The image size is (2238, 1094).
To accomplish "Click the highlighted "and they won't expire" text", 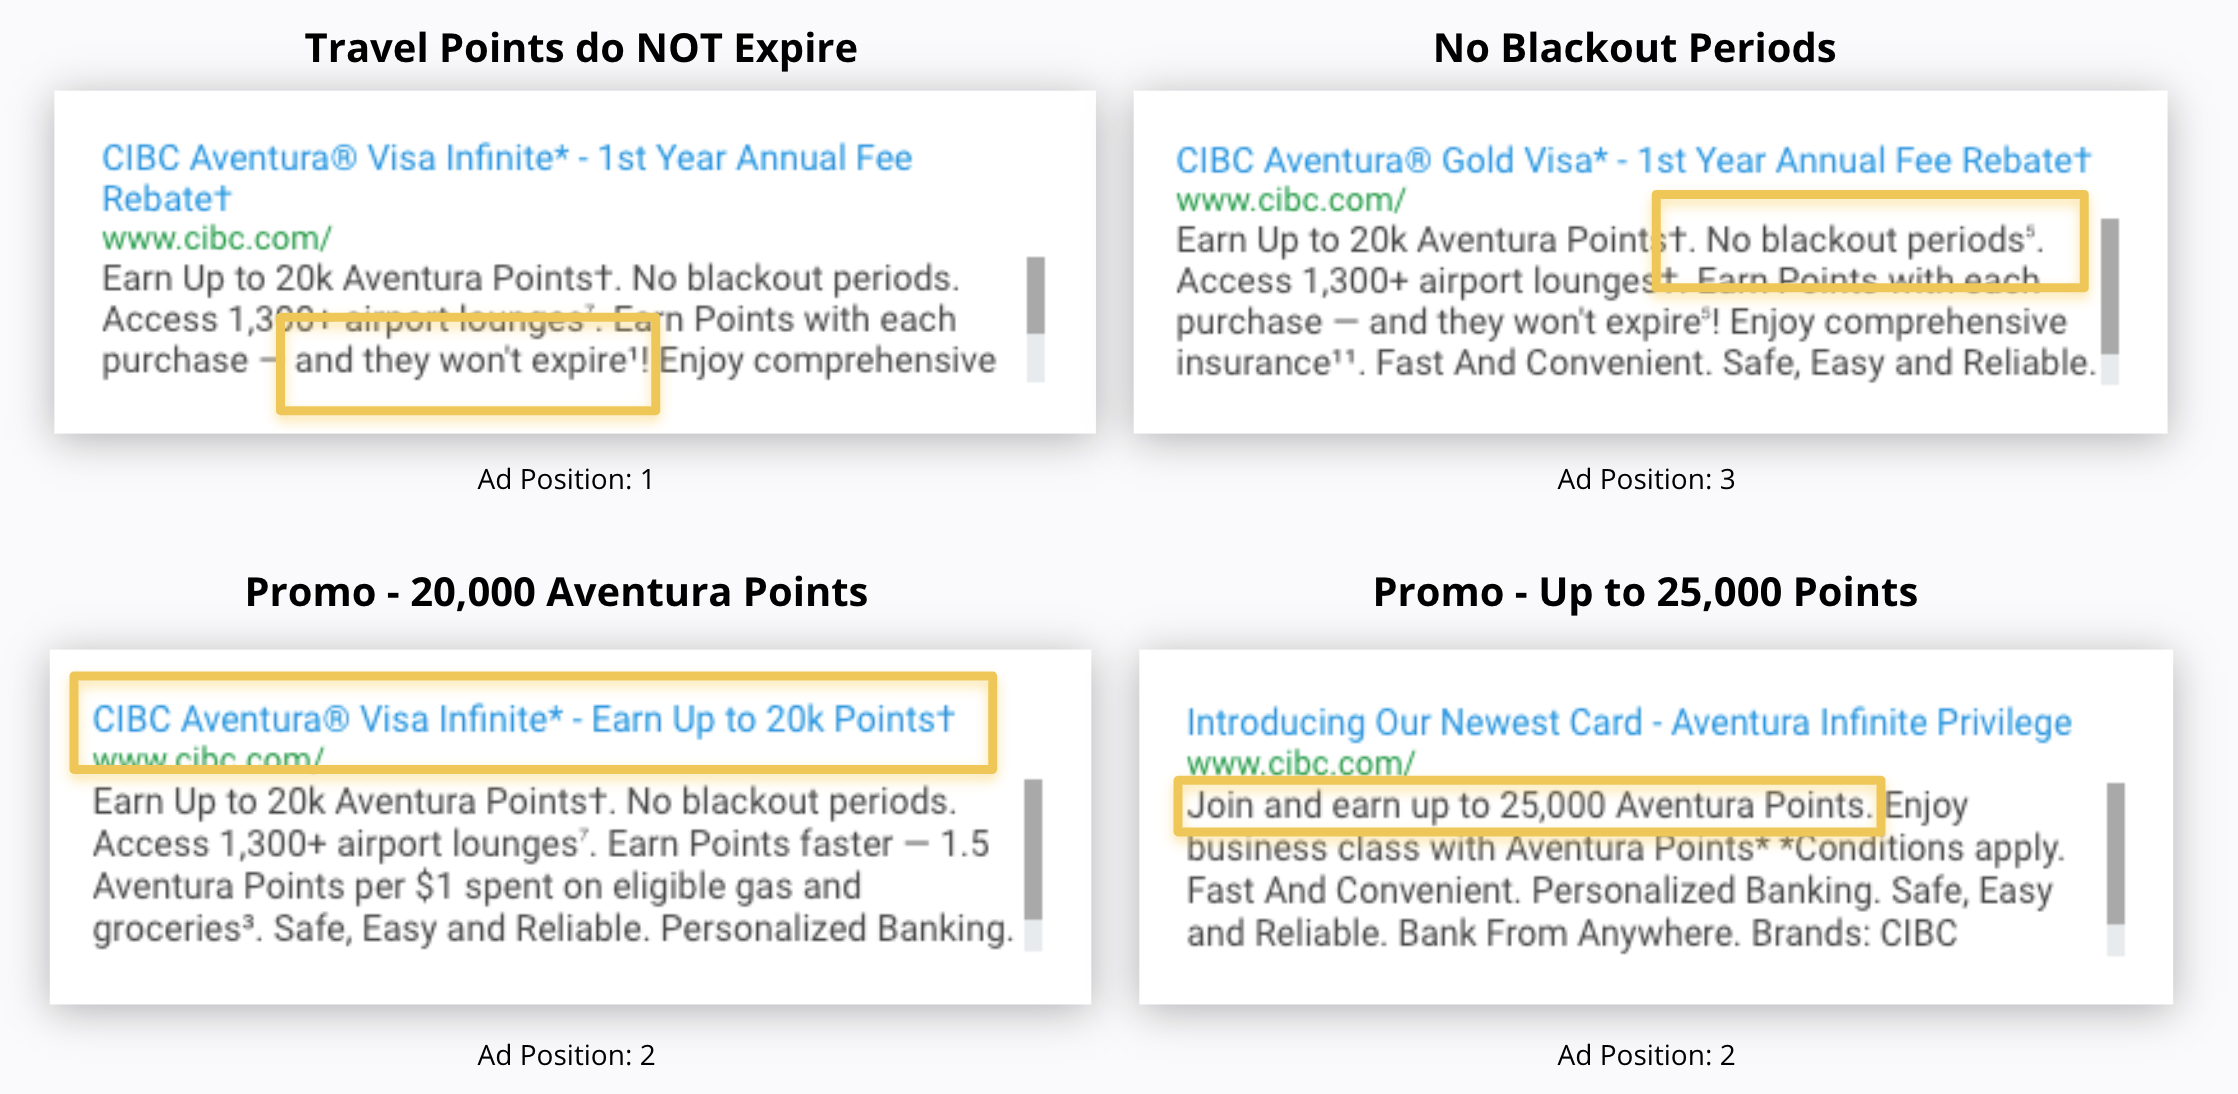I will 470,360.
